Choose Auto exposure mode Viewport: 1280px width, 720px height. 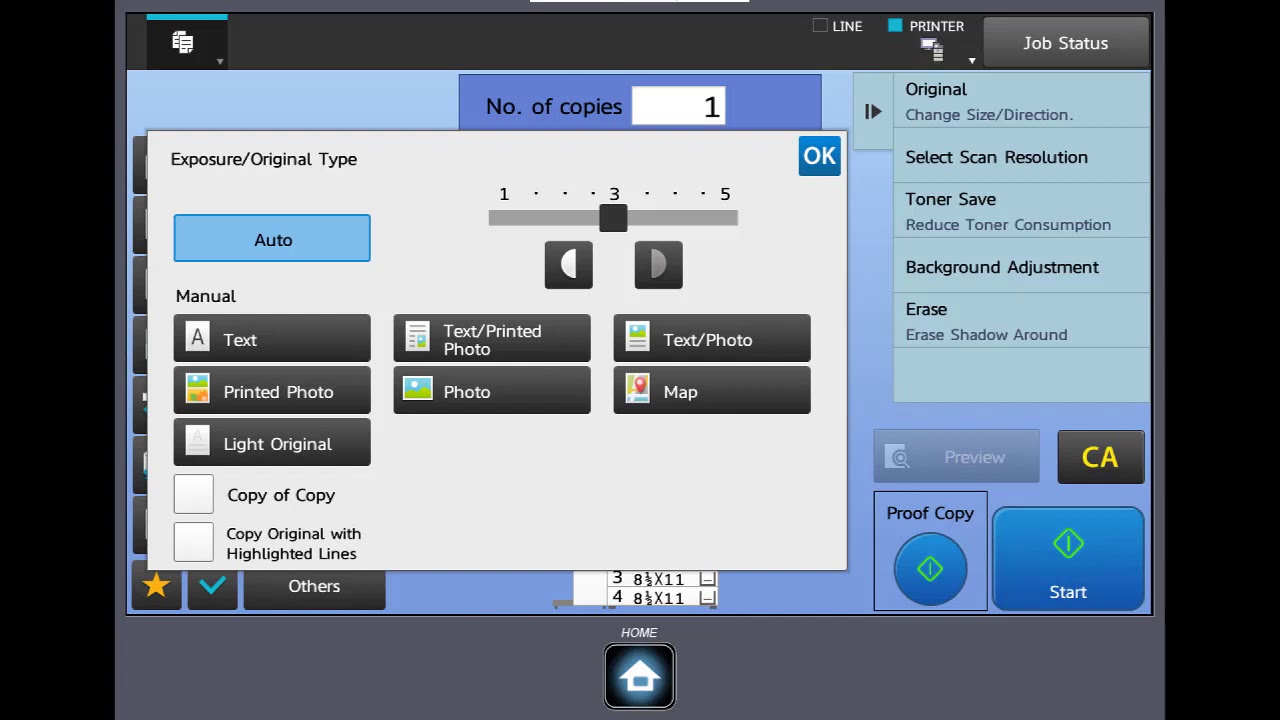pyautogui.click(x=272, y=239)
